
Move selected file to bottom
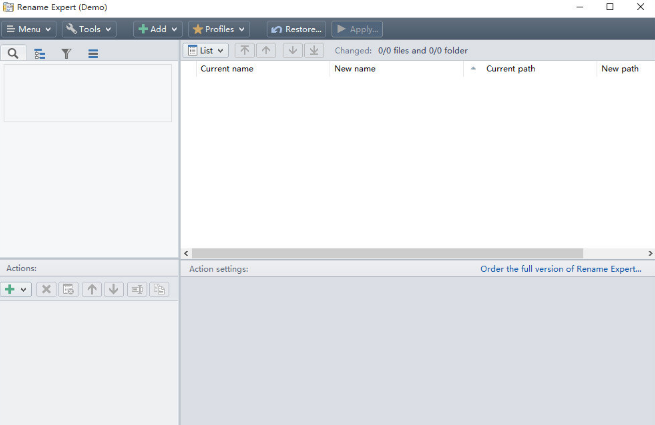pyautogui.click(x=314, y=51)
